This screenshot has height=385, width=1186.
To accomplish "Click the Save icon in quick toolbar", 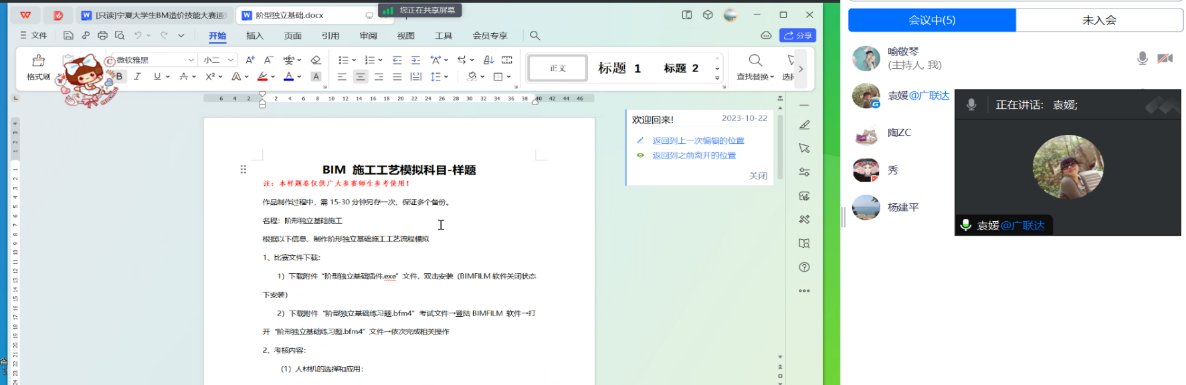I will click(x=68, y=36).
